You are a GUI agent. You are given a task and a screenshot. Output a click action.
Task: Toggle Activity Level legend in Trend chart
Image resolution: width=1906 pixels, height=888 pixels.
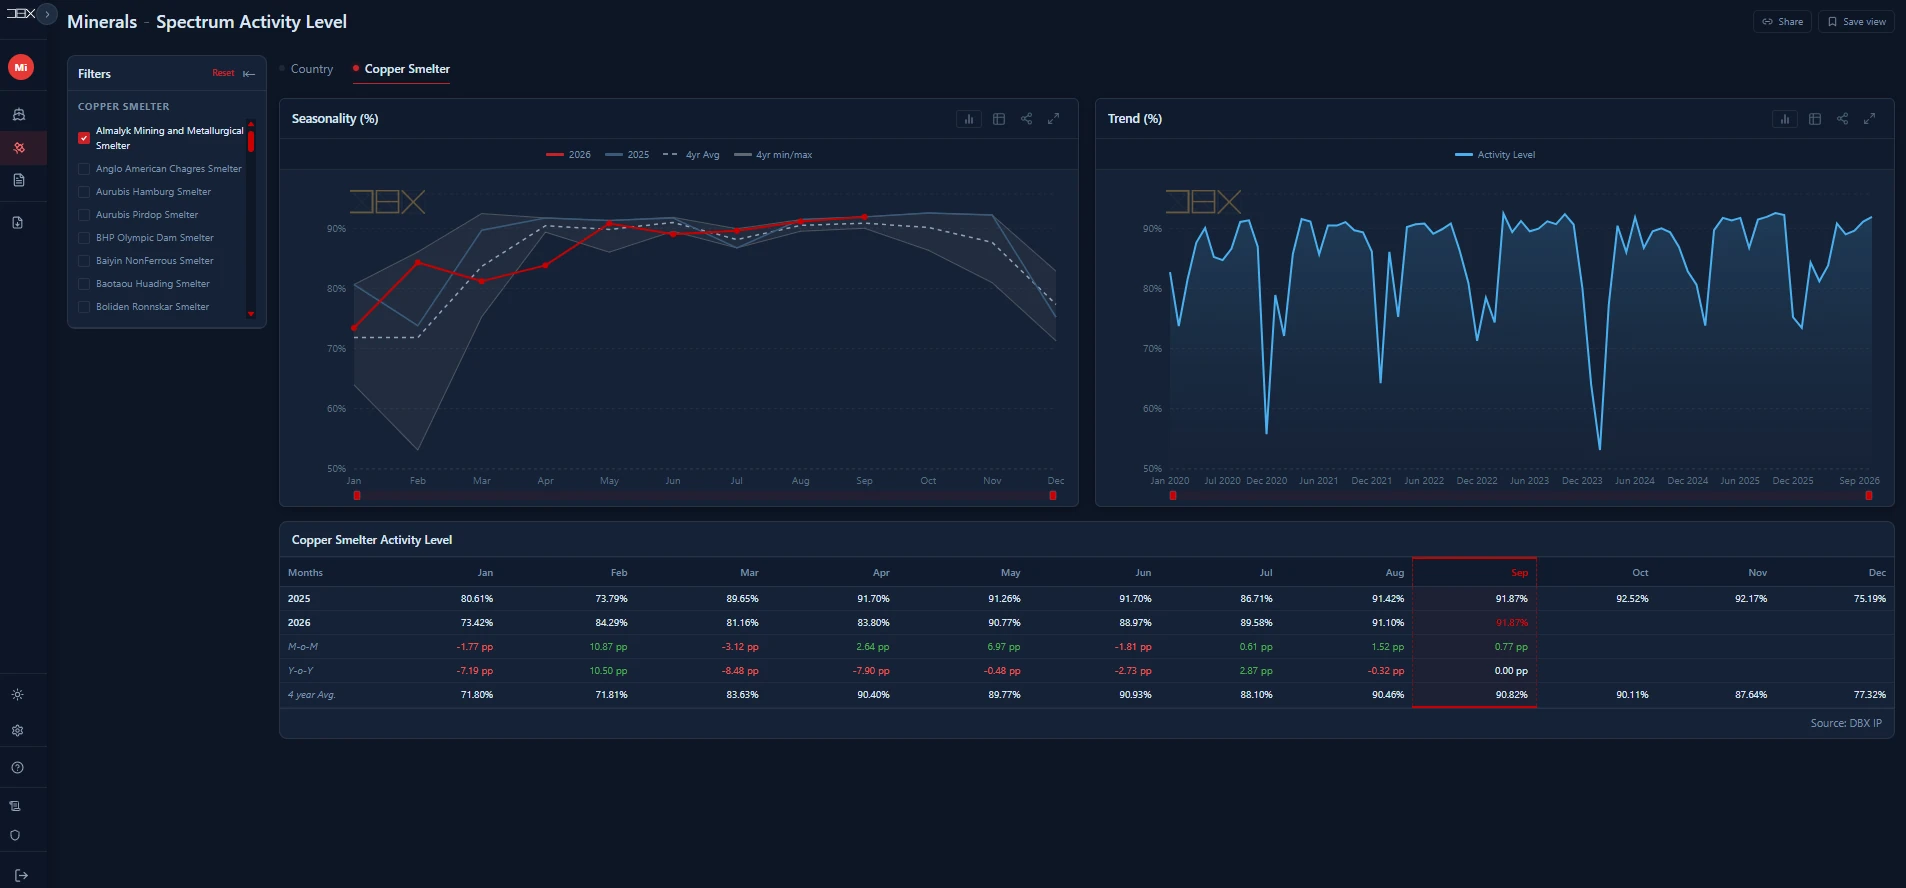click(x=1495, y=155)
